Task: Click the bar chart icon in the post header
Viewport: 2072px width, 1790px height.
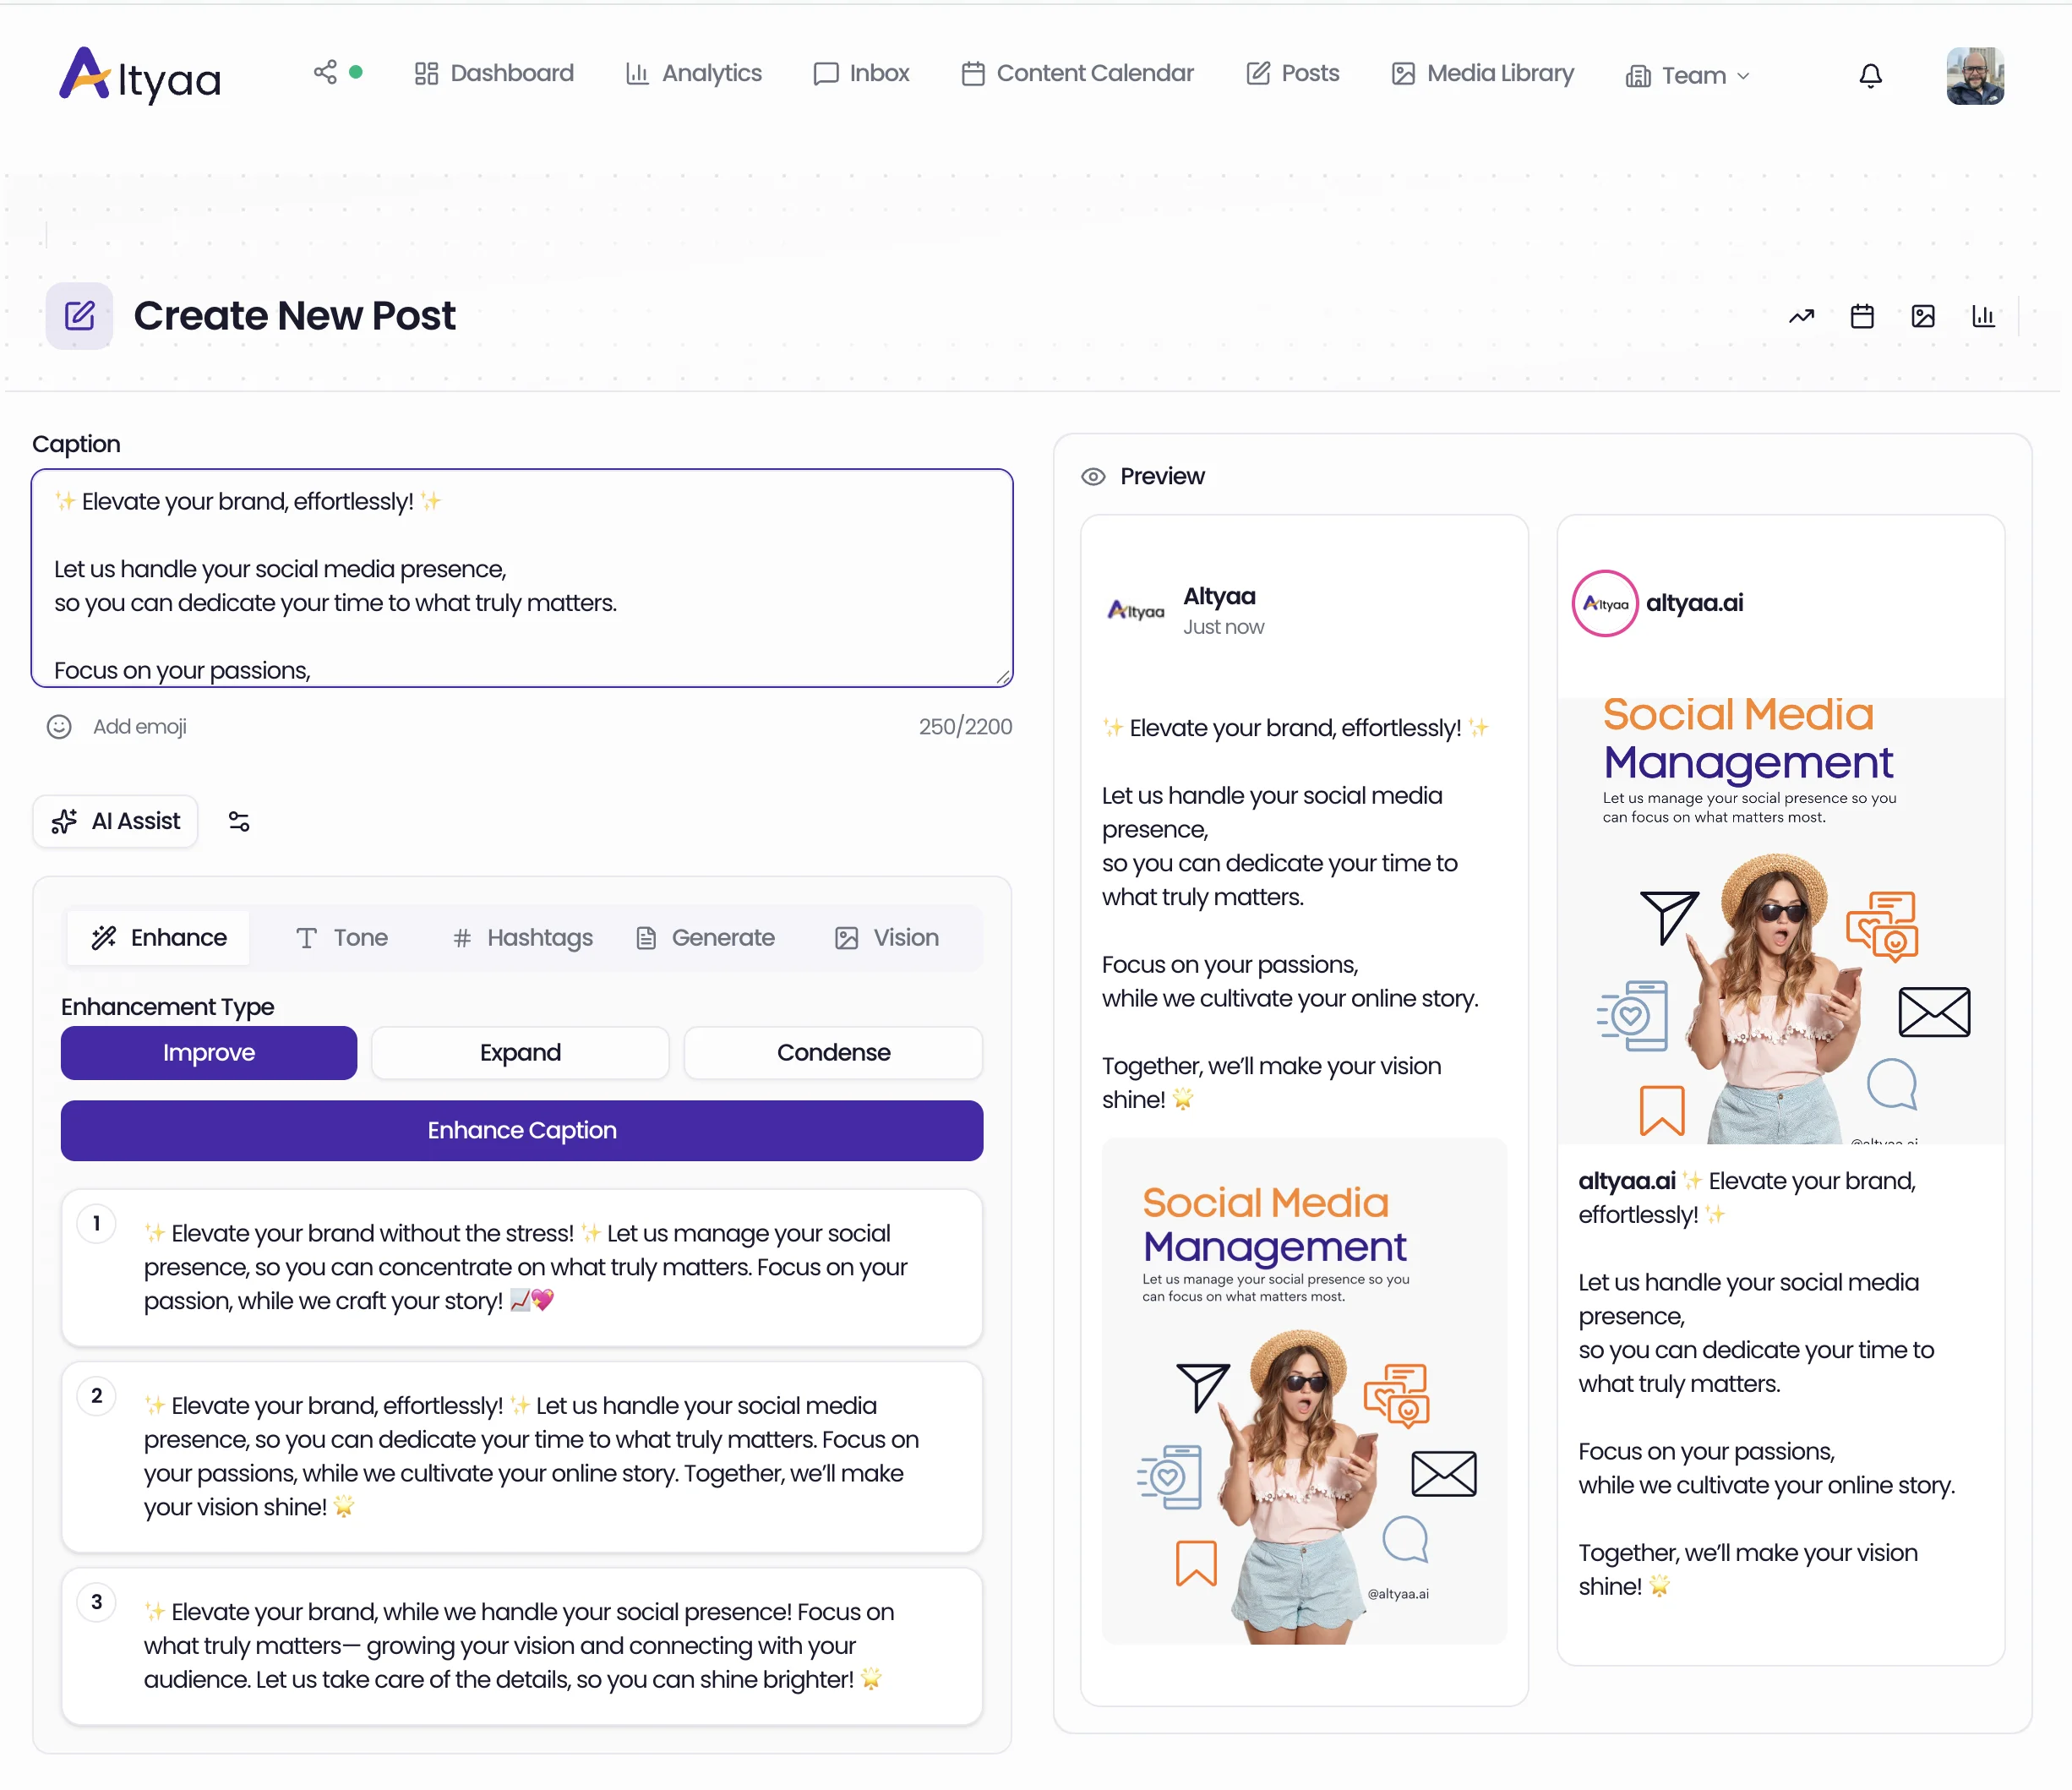Action: pos(1984,316)
